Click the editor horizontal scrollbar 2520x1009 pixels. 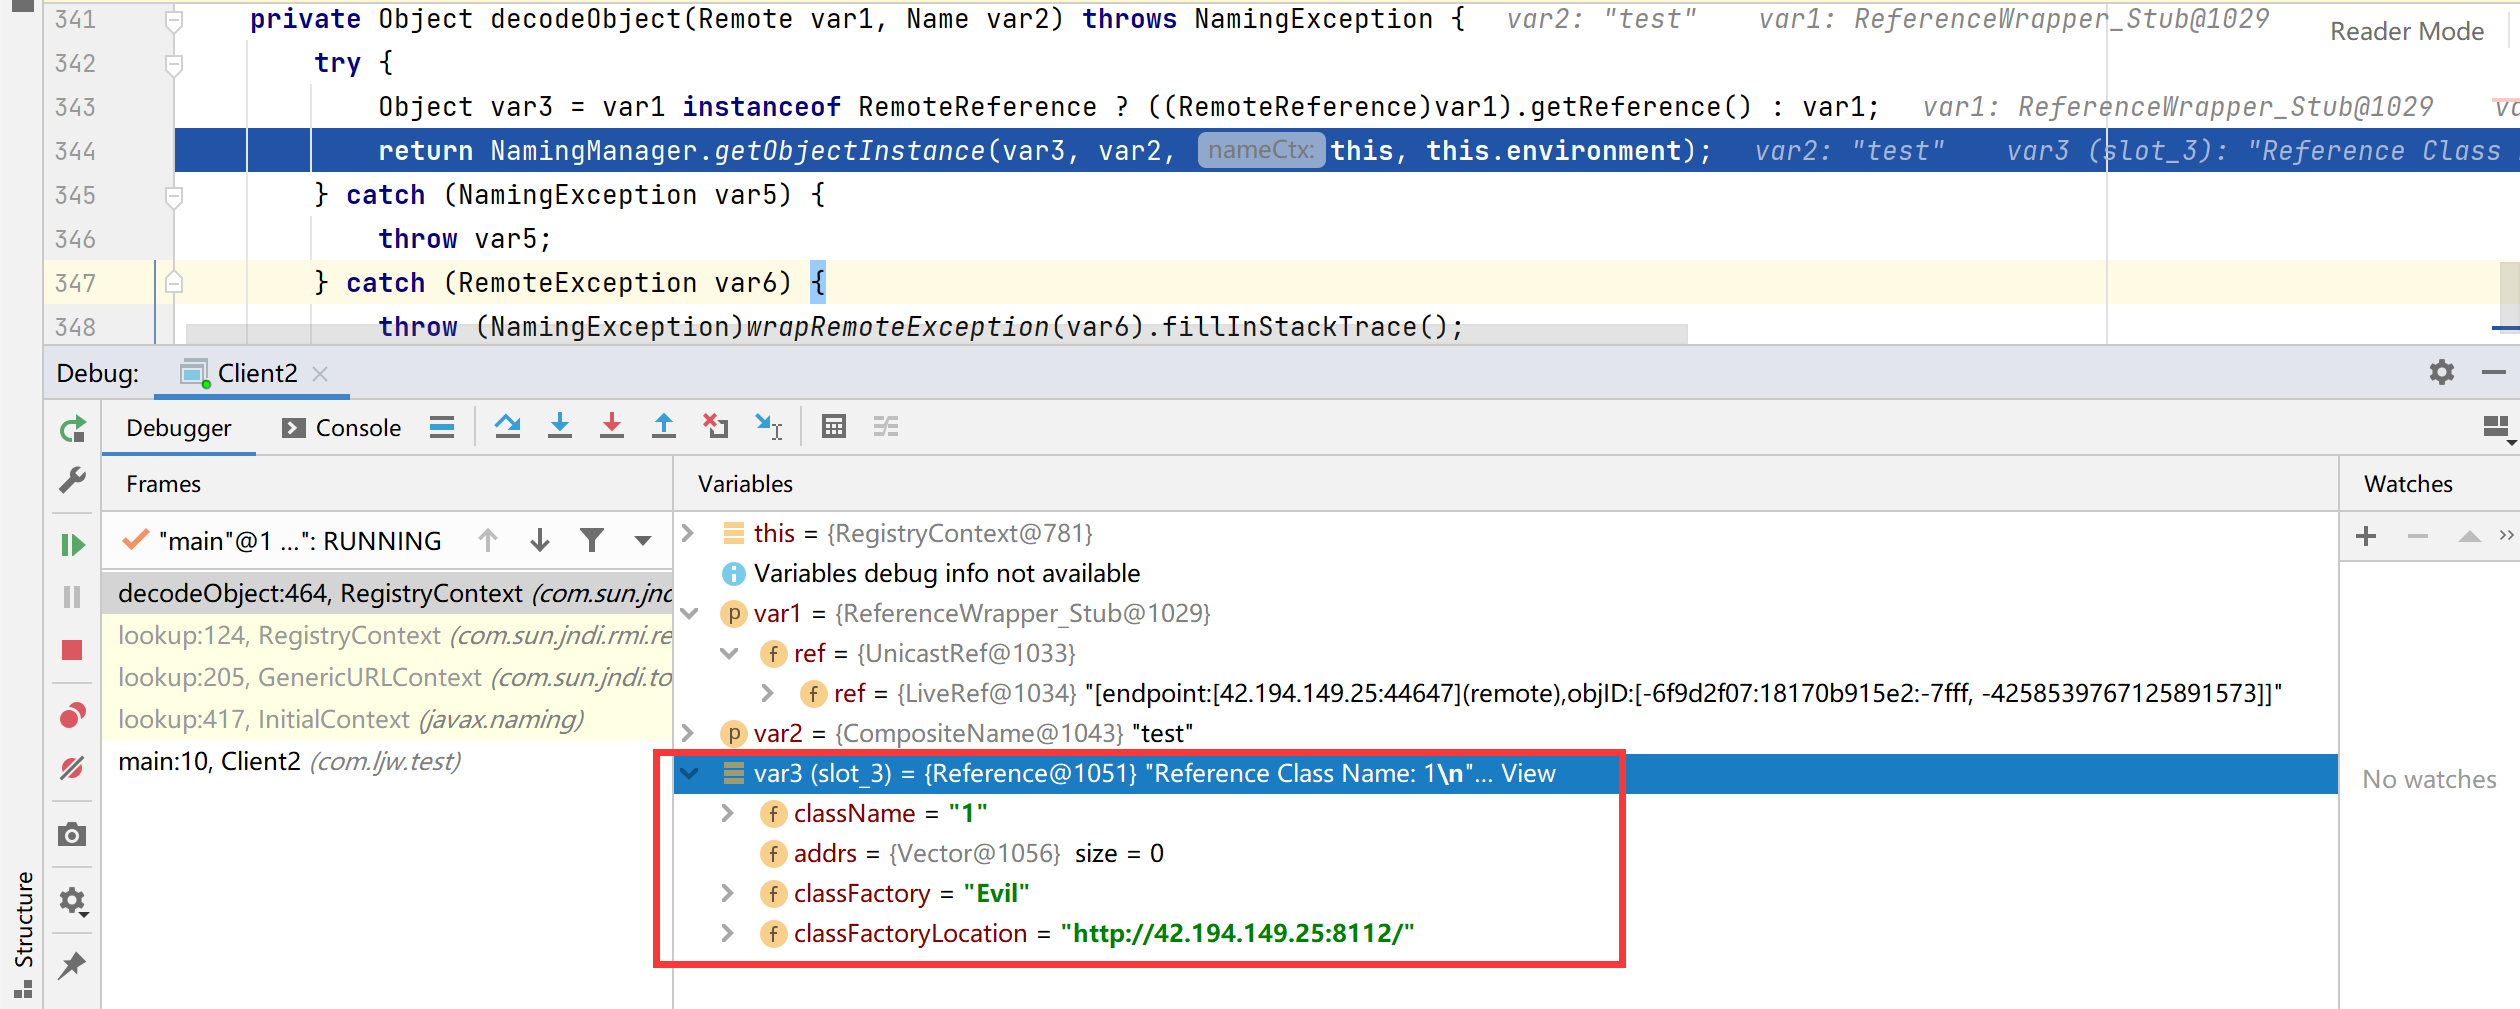click(x=936, y=333)
